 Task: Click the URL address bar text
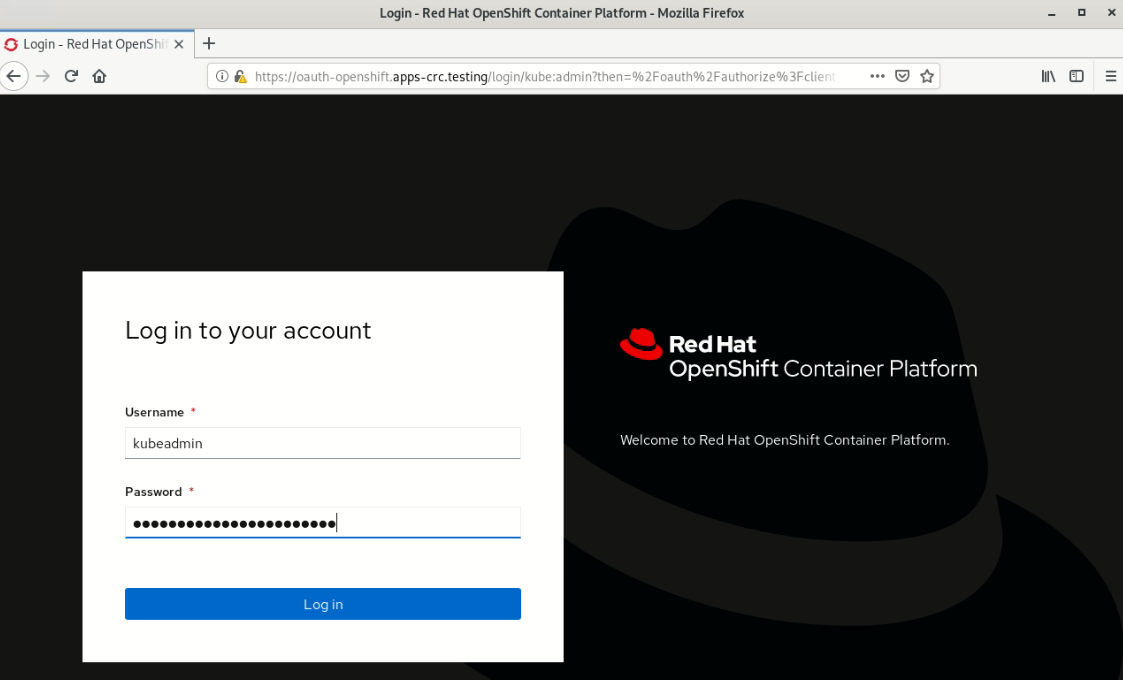click(544, 77)
